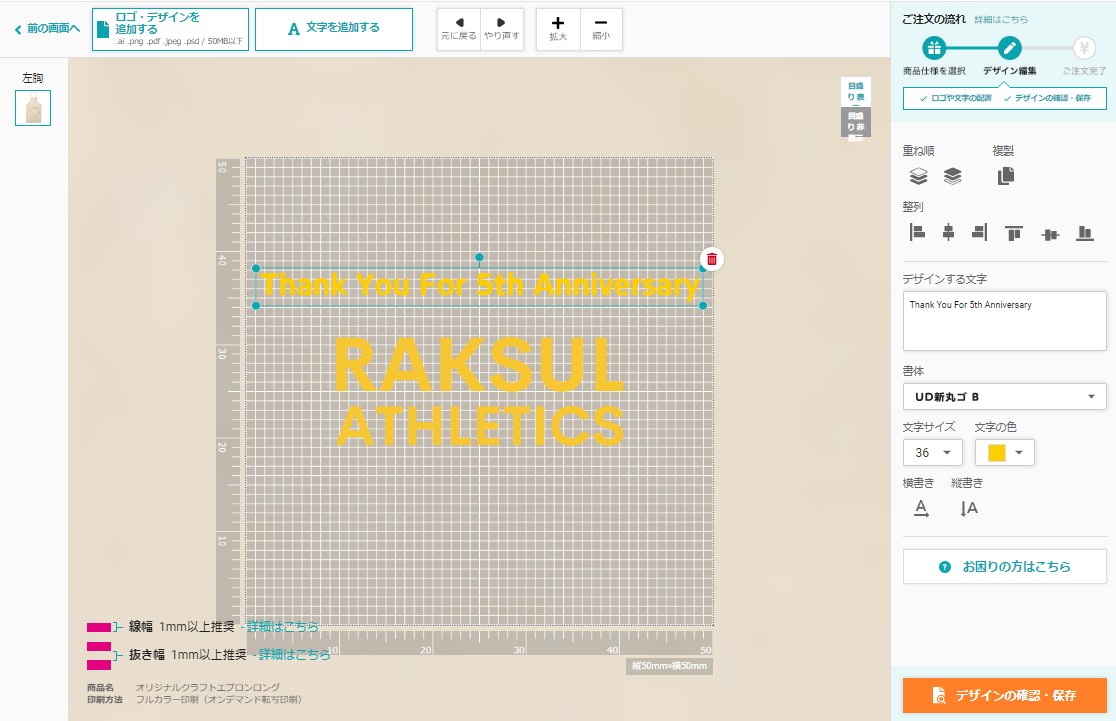1116x721 pixels.
Task: Click ご注文完了 yen step icon
Action: (x=1084, y=48)
